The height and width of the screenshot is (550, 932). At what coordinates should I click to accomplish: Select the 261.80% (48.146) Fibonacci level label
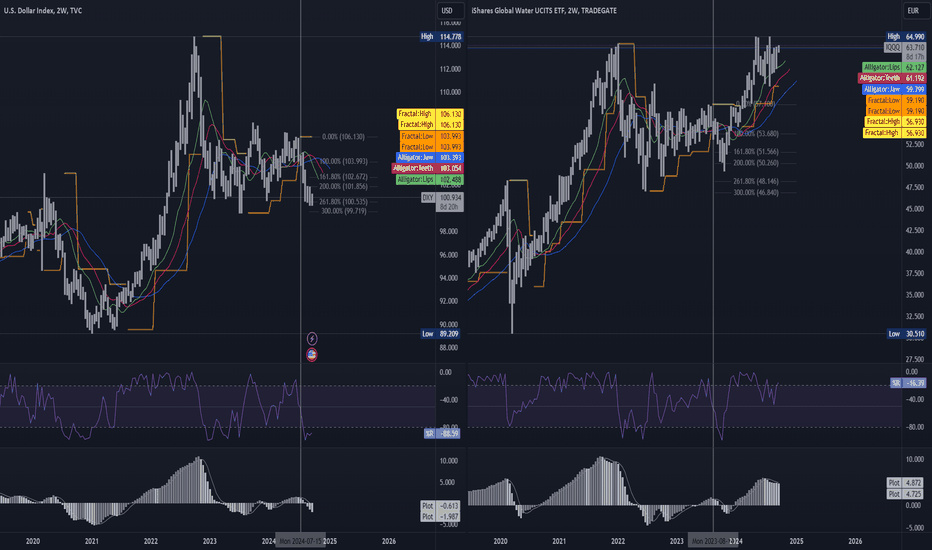click(x=756, y=181)
